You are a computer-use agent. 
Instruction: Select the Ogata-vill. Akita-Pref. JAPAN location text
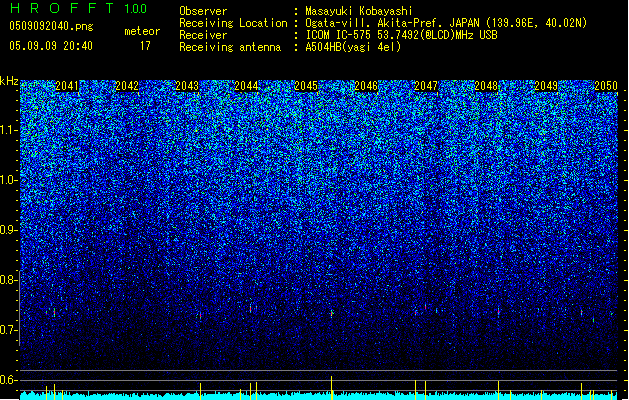[x=446, y=23]
